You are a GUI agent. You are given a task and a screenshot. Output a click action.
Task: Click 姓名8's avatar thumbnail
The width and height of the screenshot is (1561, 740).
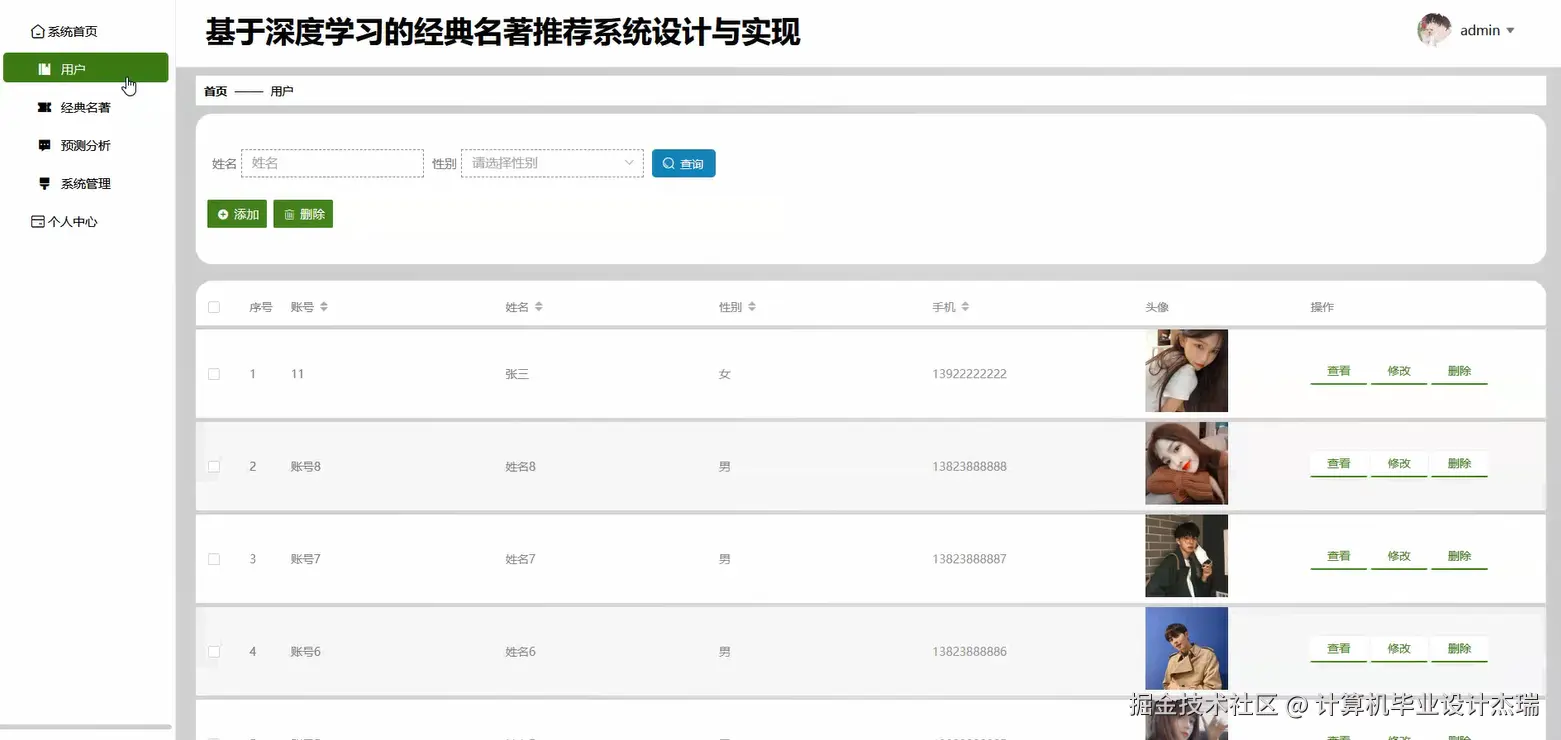click(1186, 464)
